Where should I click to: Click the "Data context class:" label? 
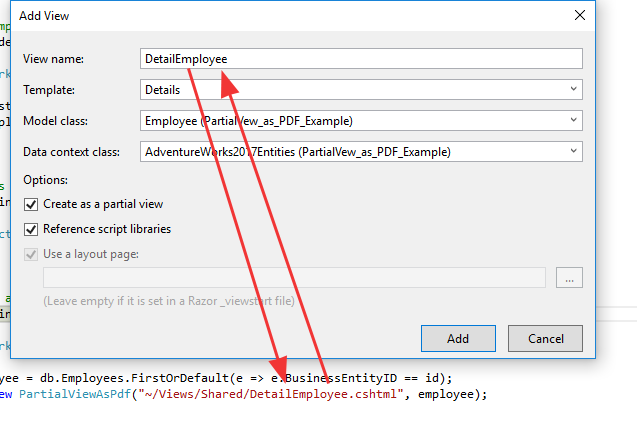click(x=71, y=152)
